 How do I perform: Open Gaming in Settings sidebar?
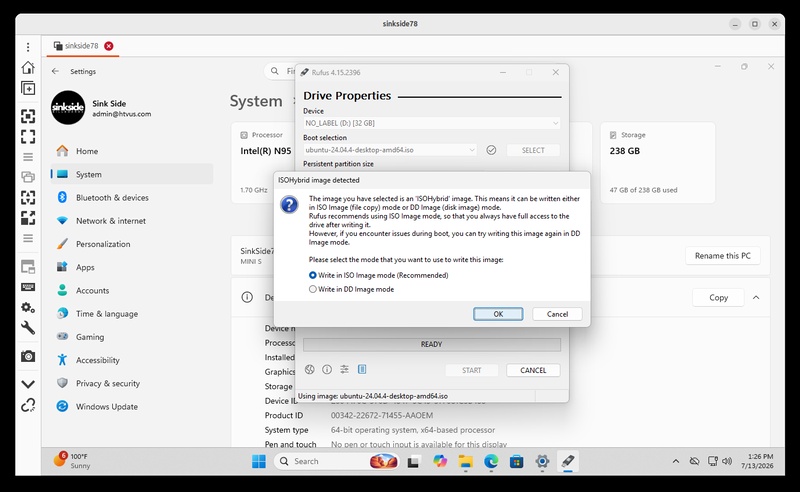pos(132,337)
